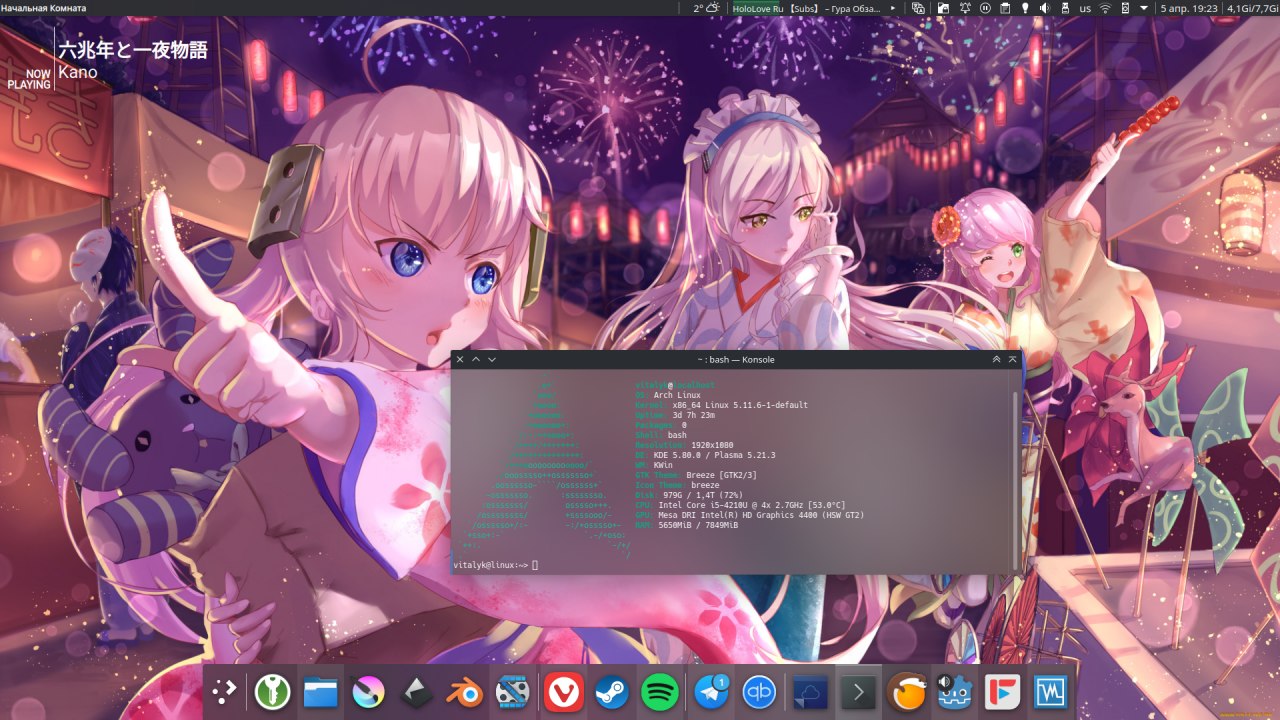This screenshot has height=720, width=1280.
Task: Open the tray icon right of Wi-Fi
Action: 1126,8
